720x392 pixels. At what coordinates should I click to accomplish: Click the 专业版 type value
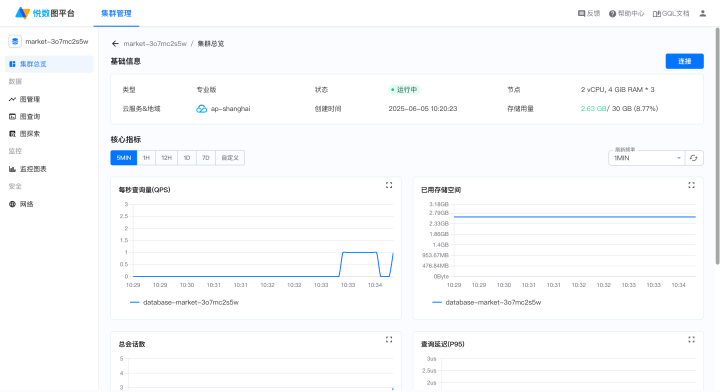(206, 90)
